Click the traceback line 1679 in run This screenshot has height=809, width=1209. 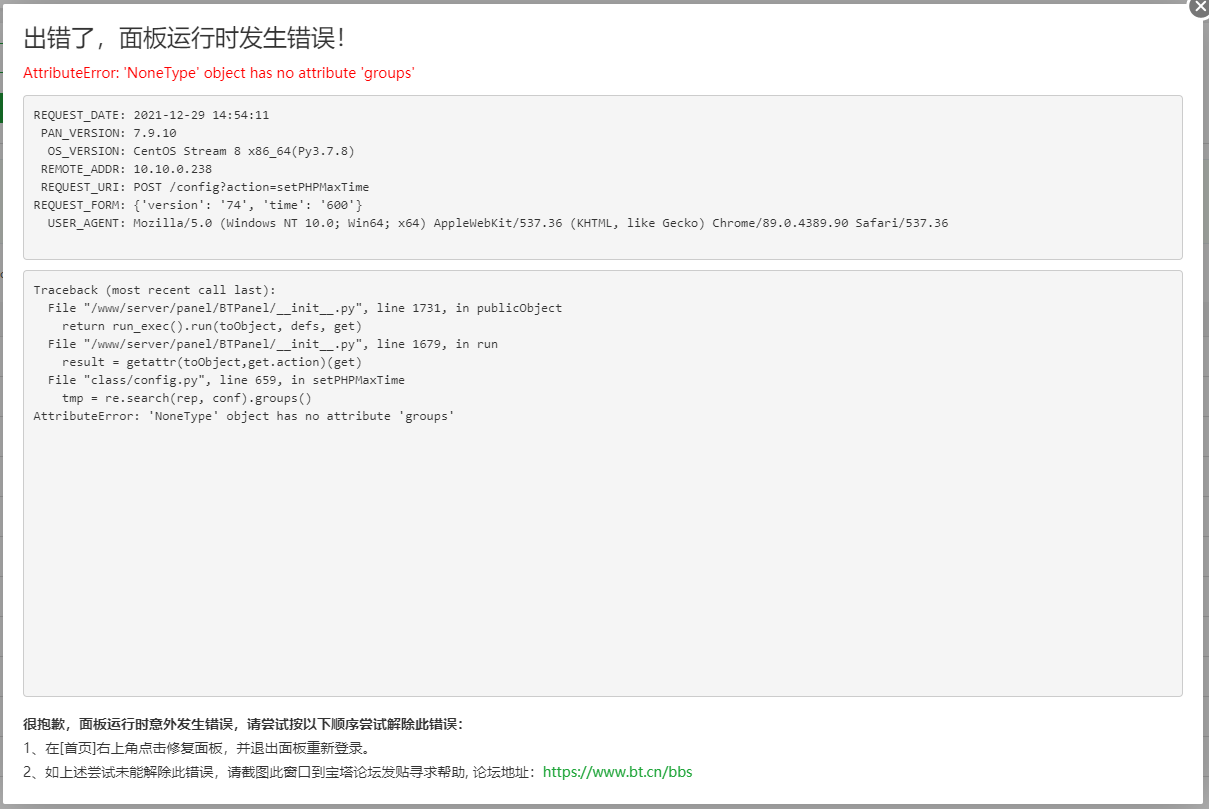[272, 344]
